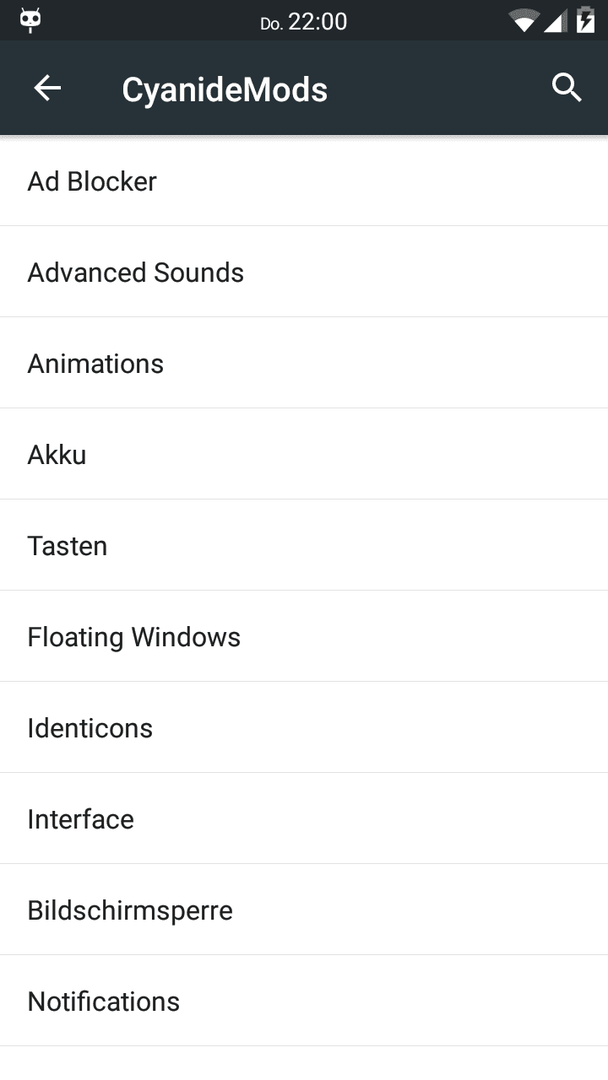Viewport: 608px width, 1080px height.
Task: Select the Animations entry
Action: pyautogui.click(x=304, y=363)
